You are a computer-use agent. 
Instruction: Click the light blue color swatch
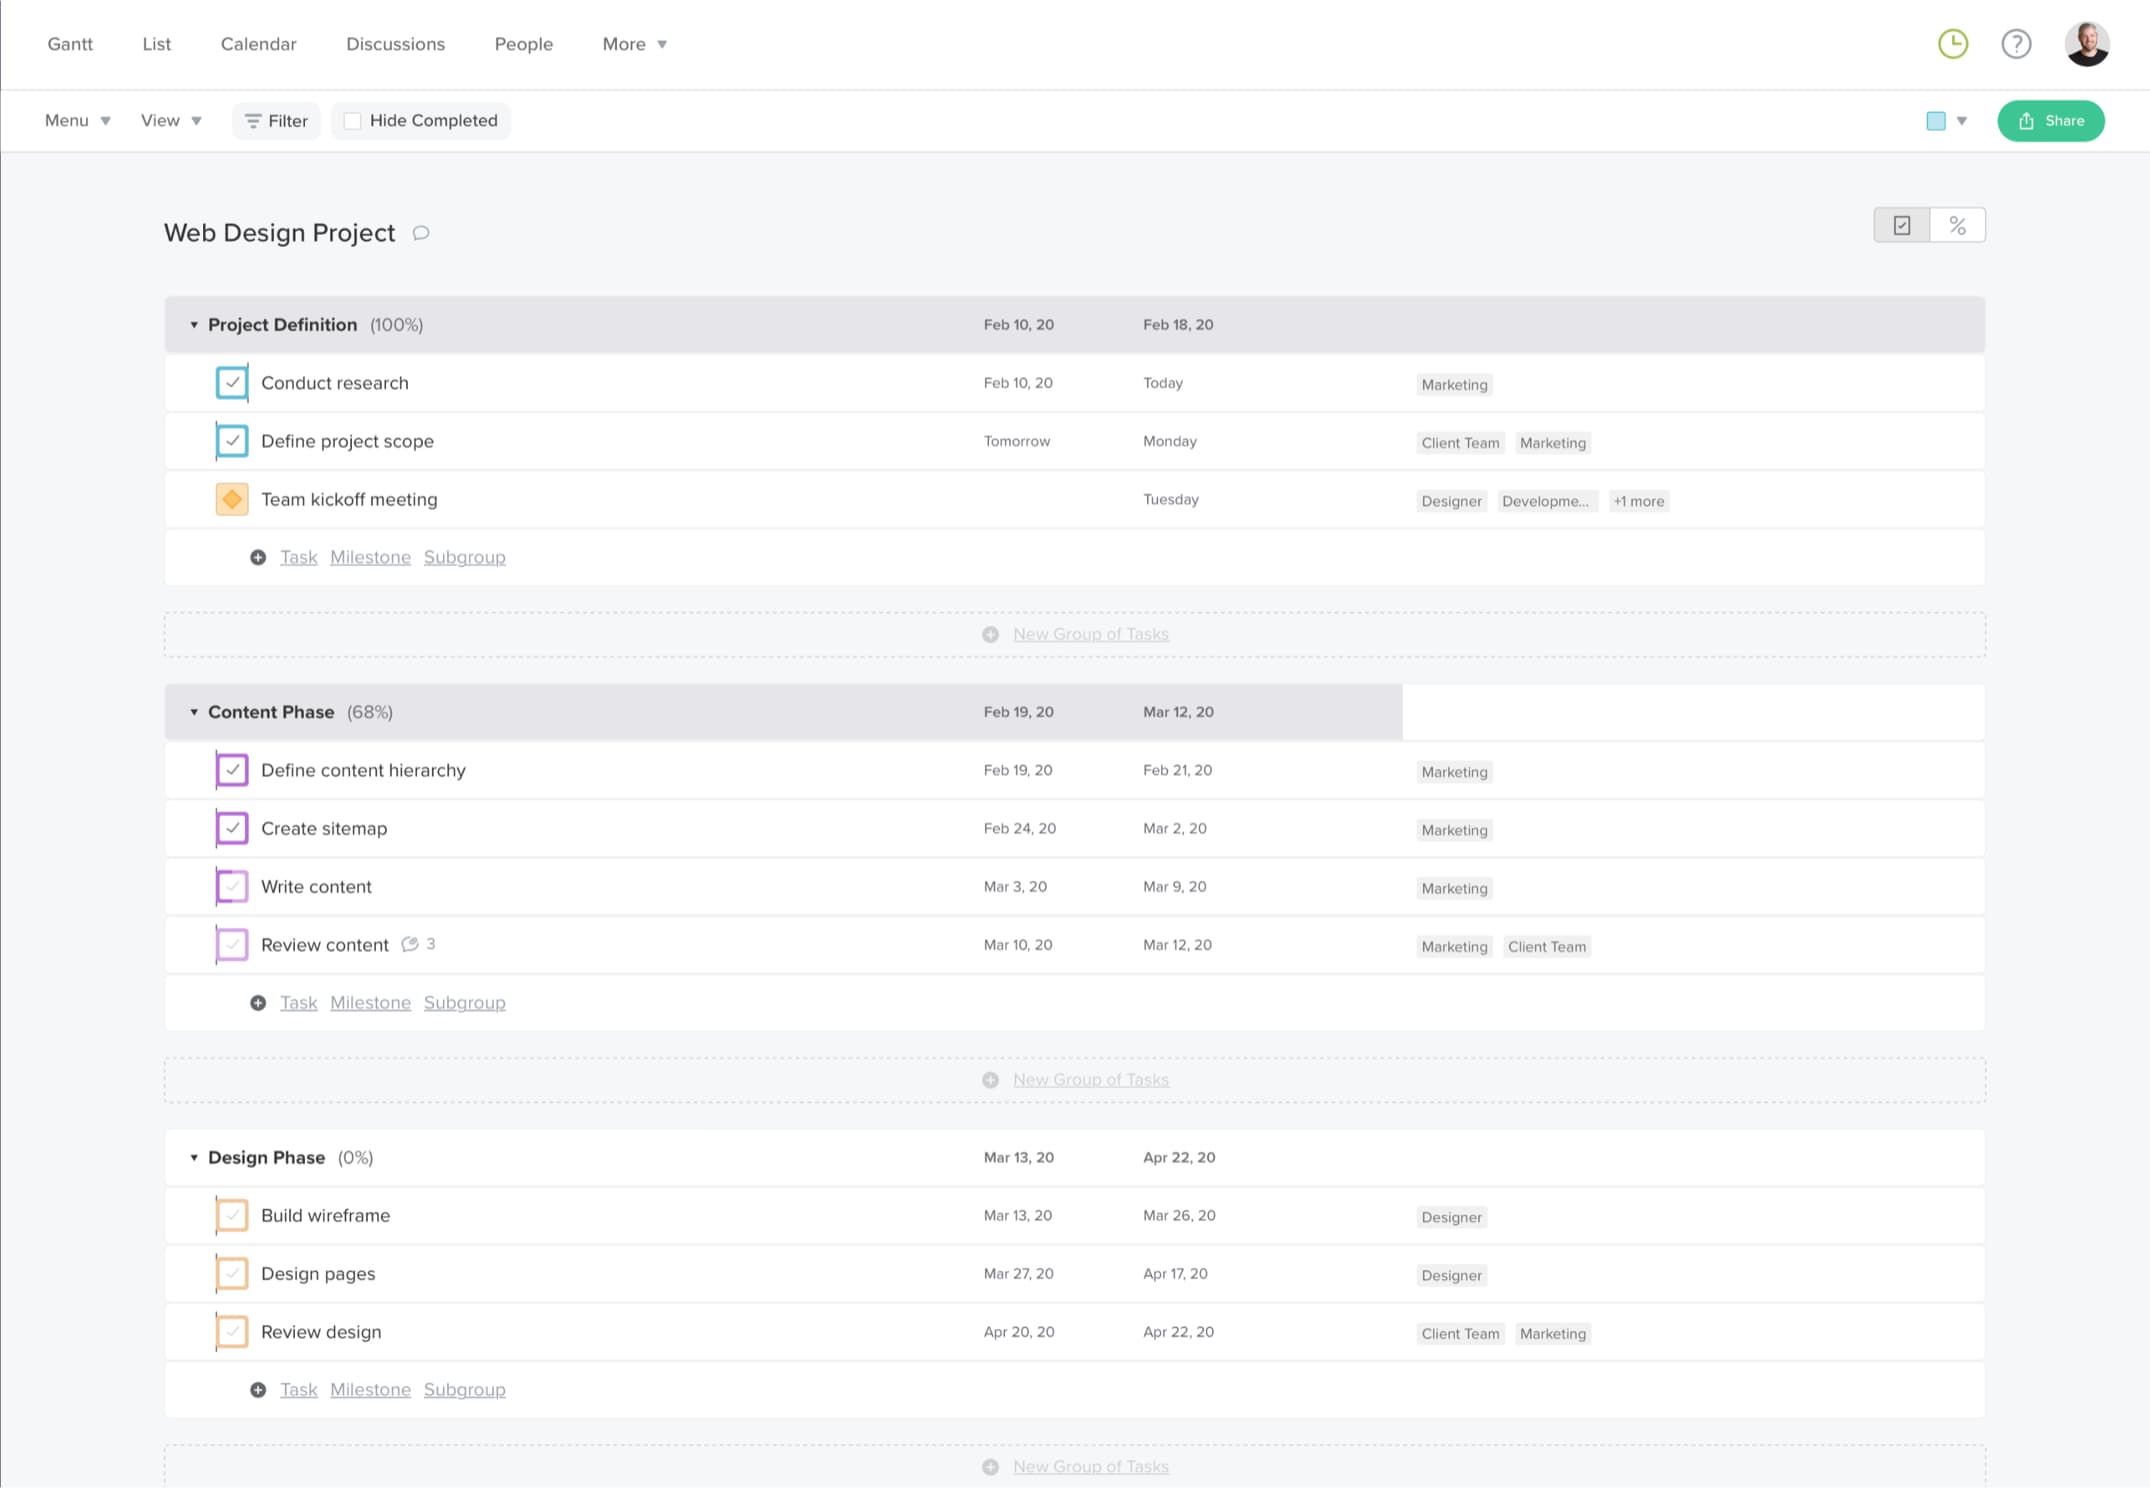(1936, 121)
